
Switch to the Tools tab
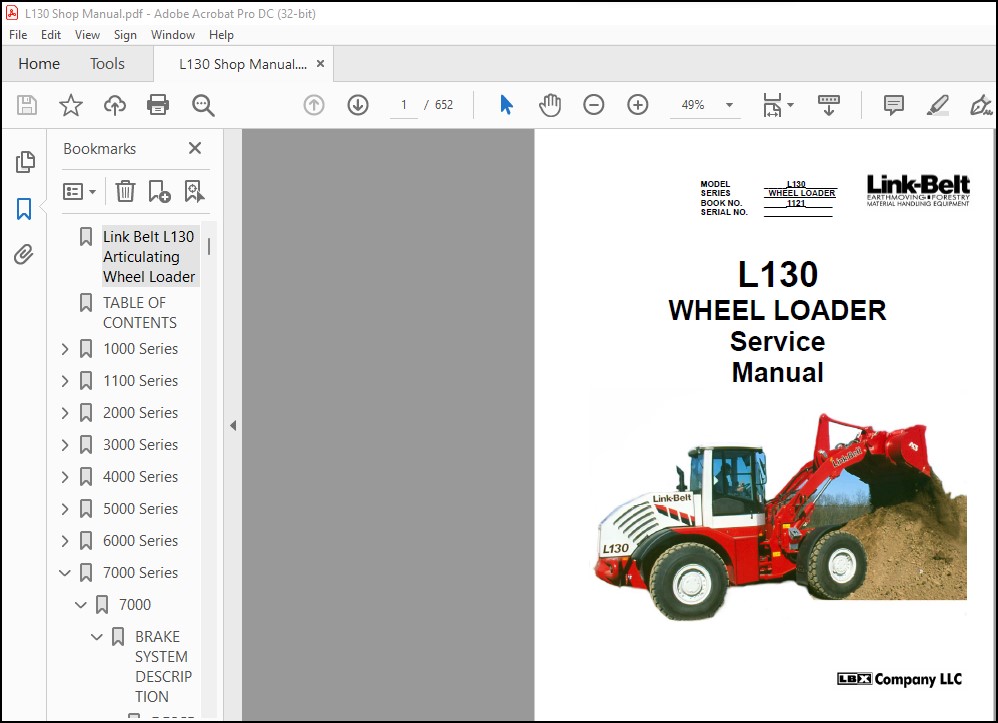pyautogui.click(x=107, y=64)
